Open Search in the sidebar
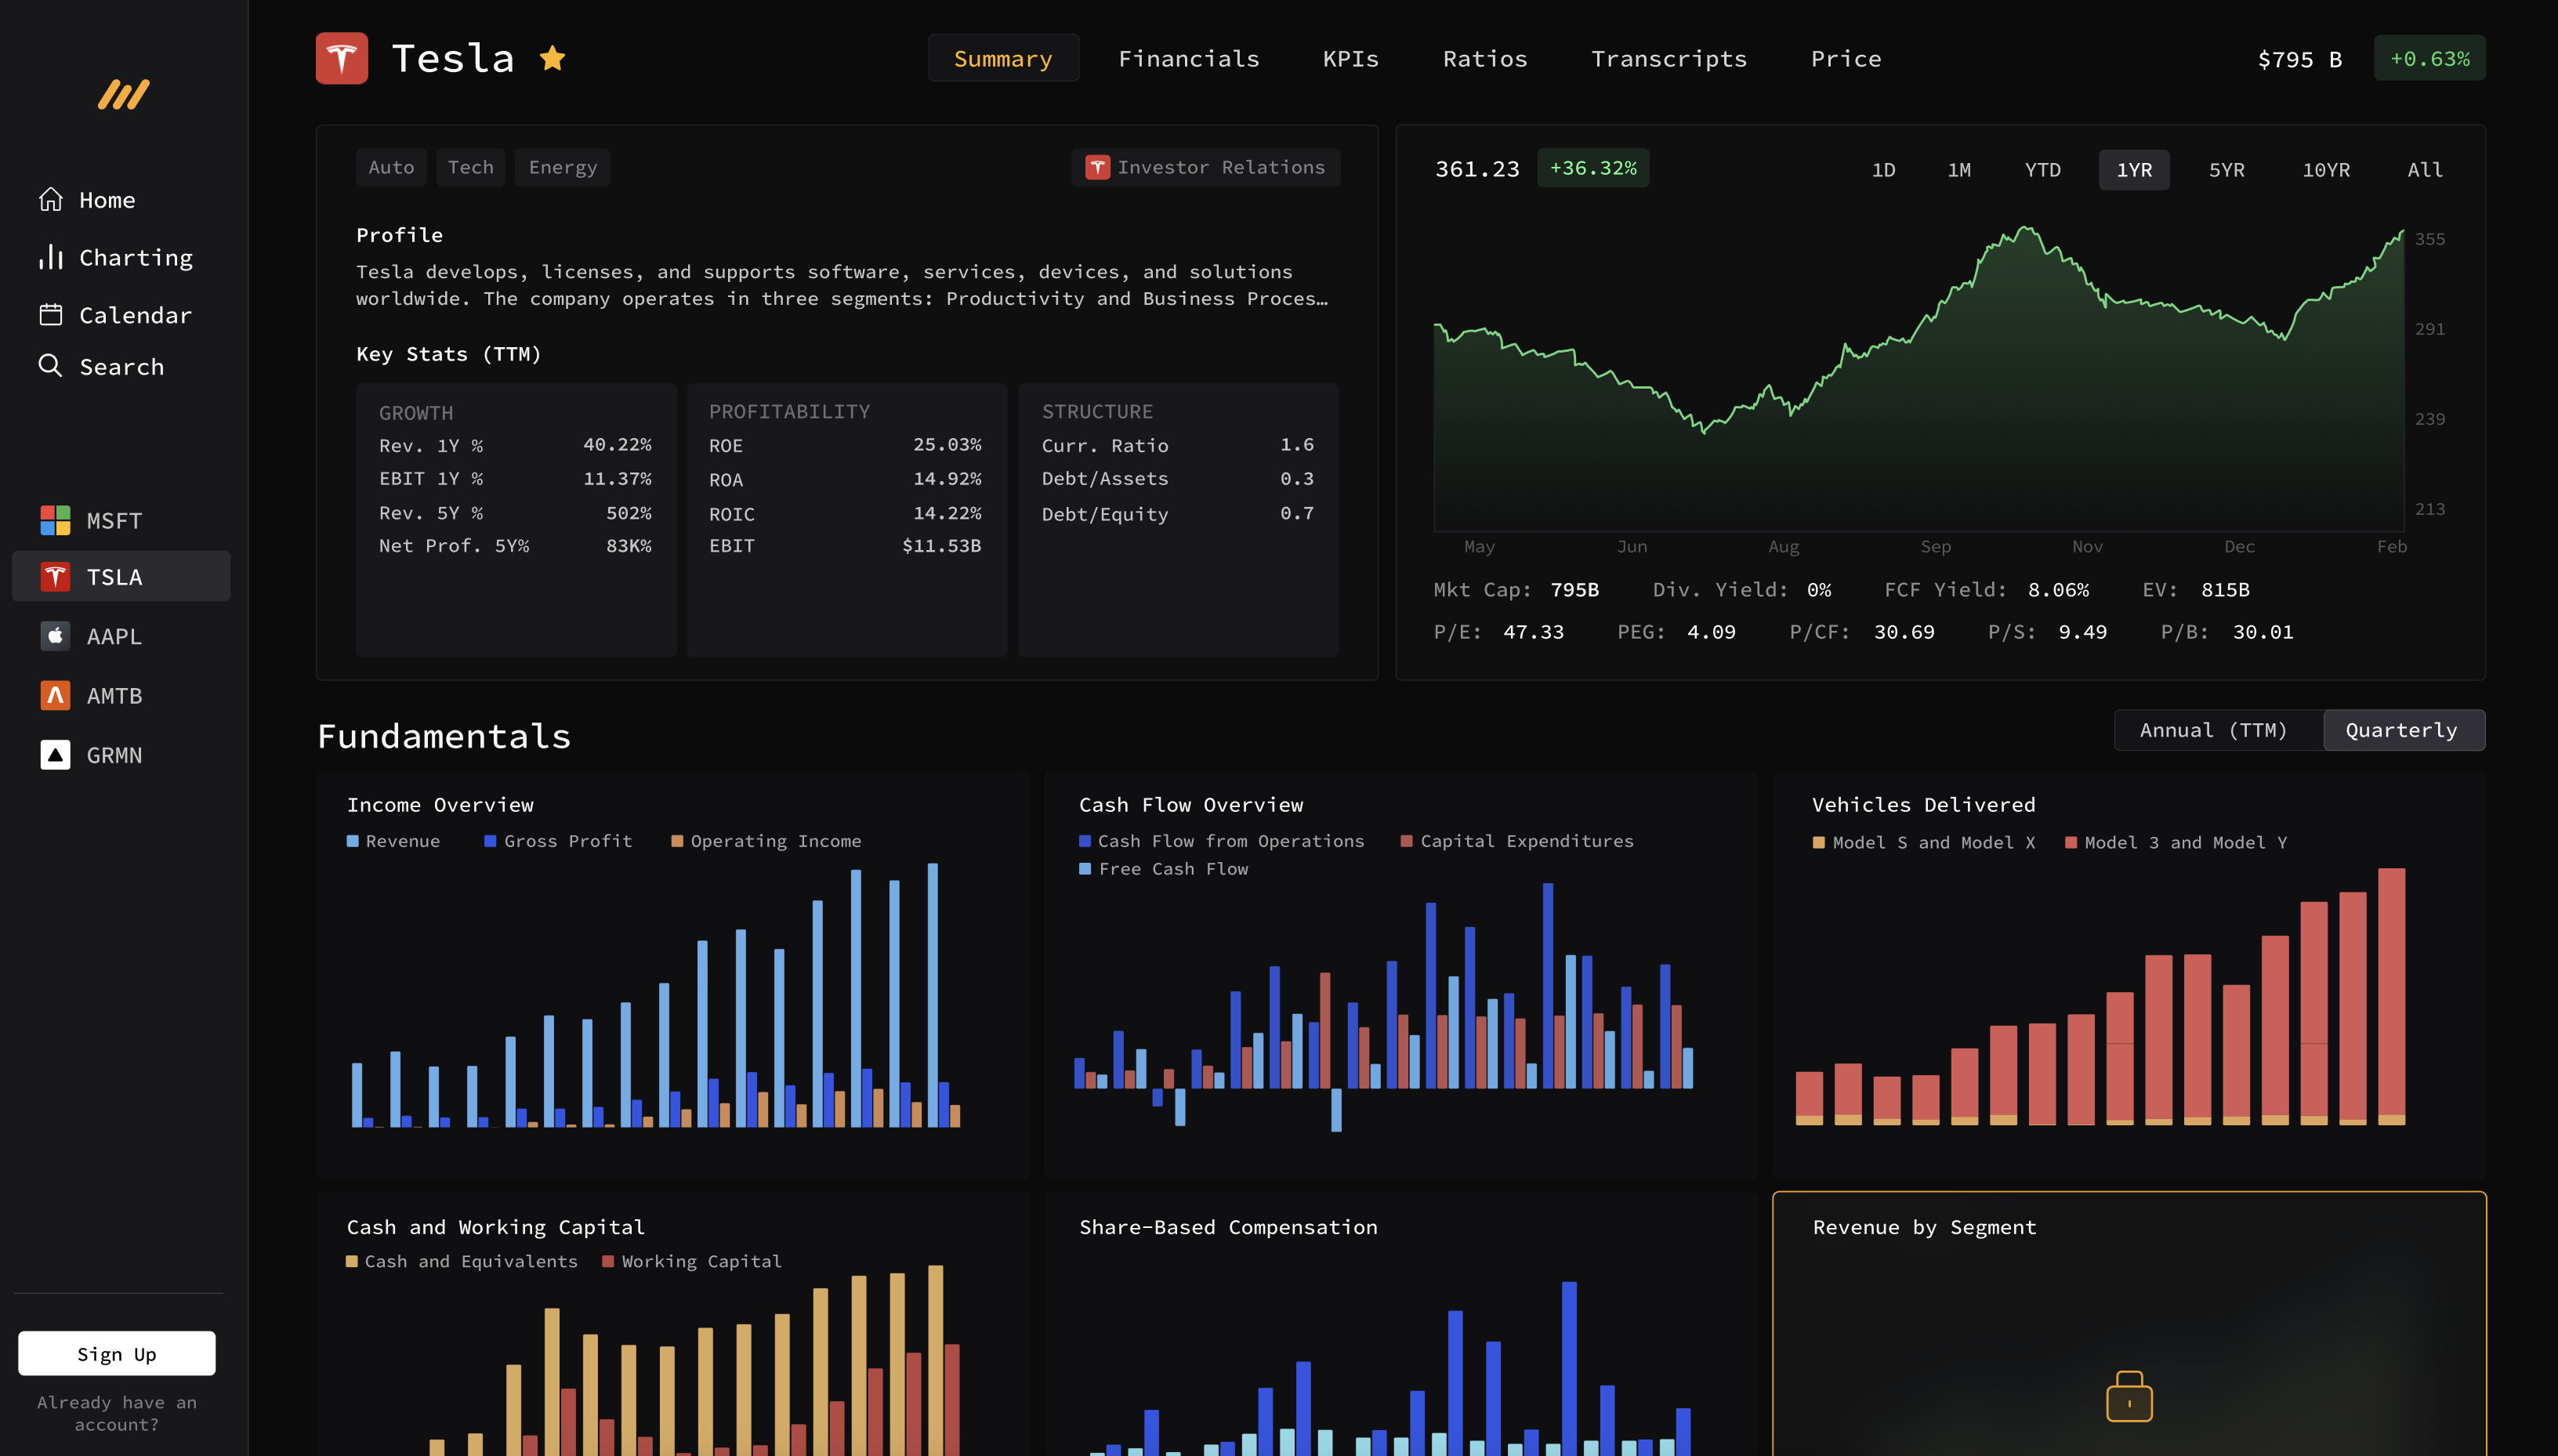The height and width of the screenshot is (1456, 2558). coord(121,366)
